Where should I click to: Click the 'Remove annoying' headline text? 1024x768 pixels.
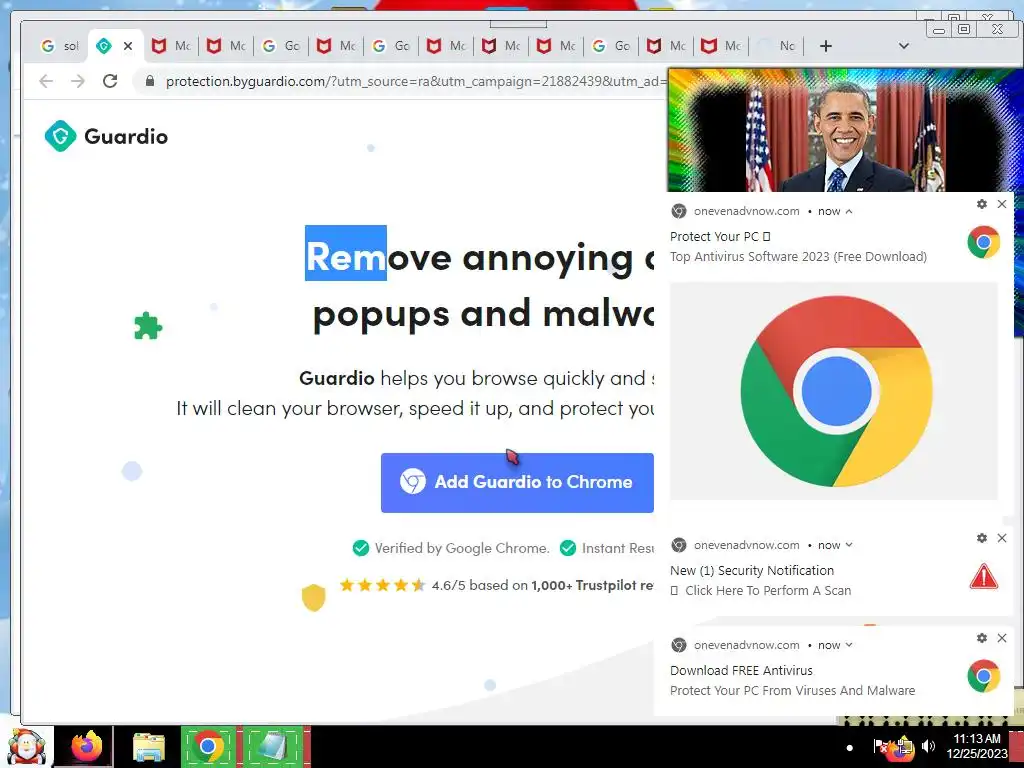tap(470, 257)
